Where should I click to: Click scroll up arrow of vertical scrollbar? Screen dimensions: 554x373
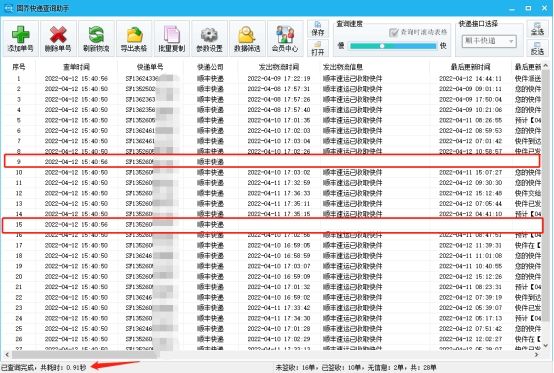(545, 66)
